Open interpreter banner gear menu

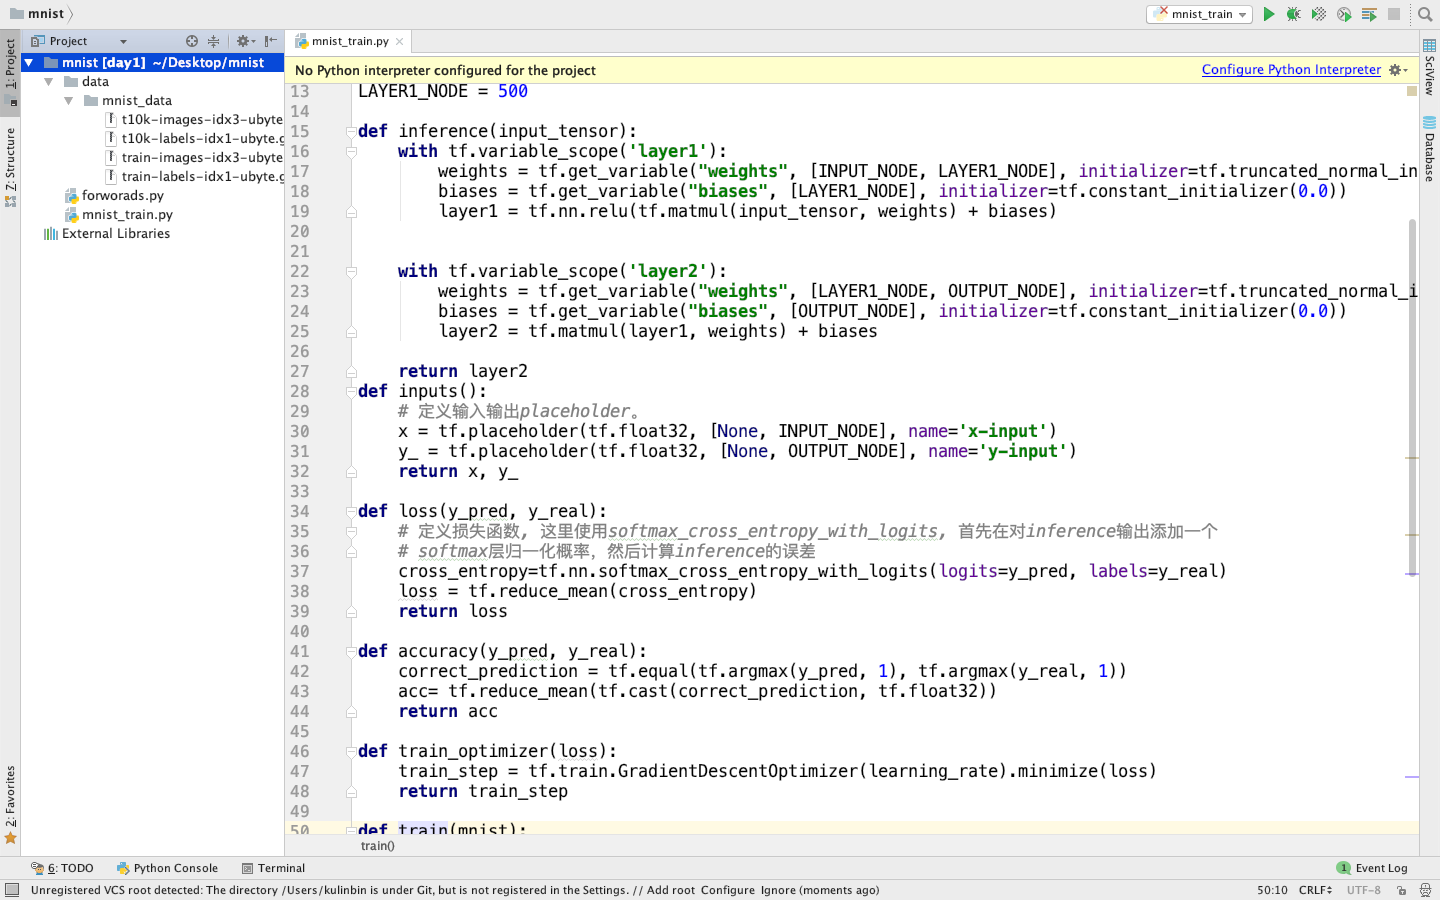[x=1398, y=70]
